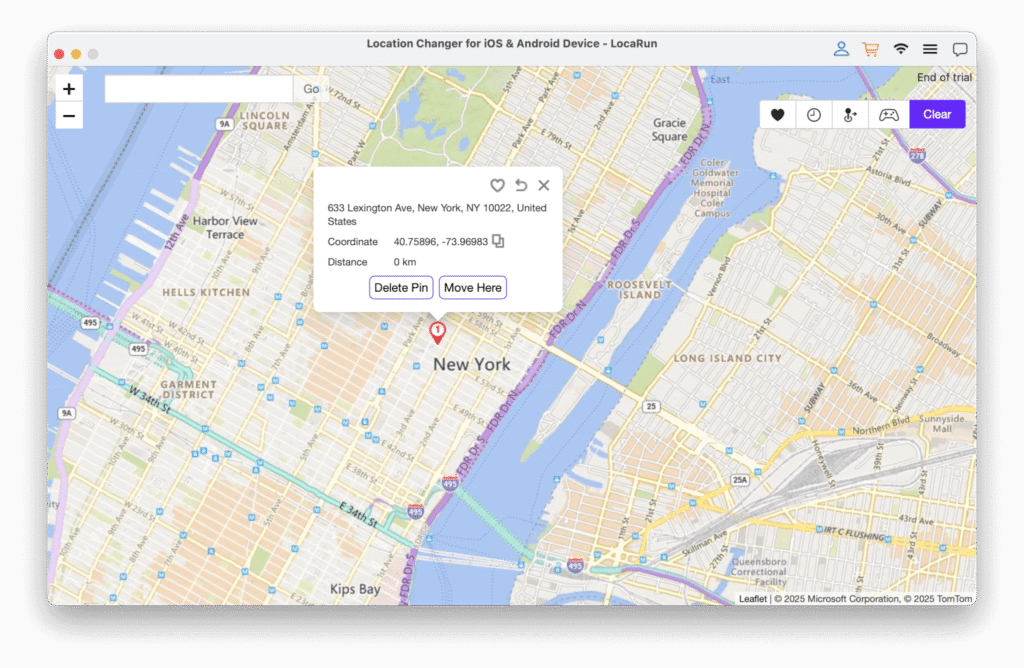Viewport: 1024px width, 668px height.
Task: Click the Garment District map label
Action: coord(188,389)
